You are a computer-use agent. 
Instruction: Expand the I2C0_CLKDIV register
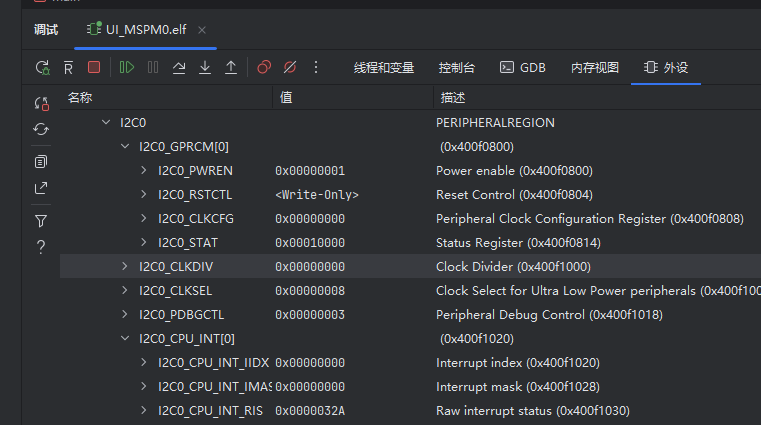pyautogui.click(x=125, y=266)
